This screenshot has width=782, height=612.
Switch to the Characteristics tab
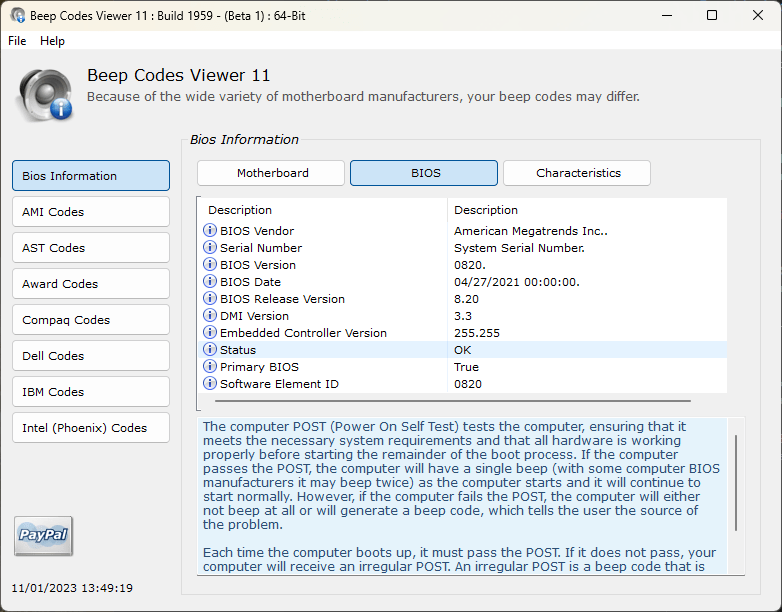(577, 173)
